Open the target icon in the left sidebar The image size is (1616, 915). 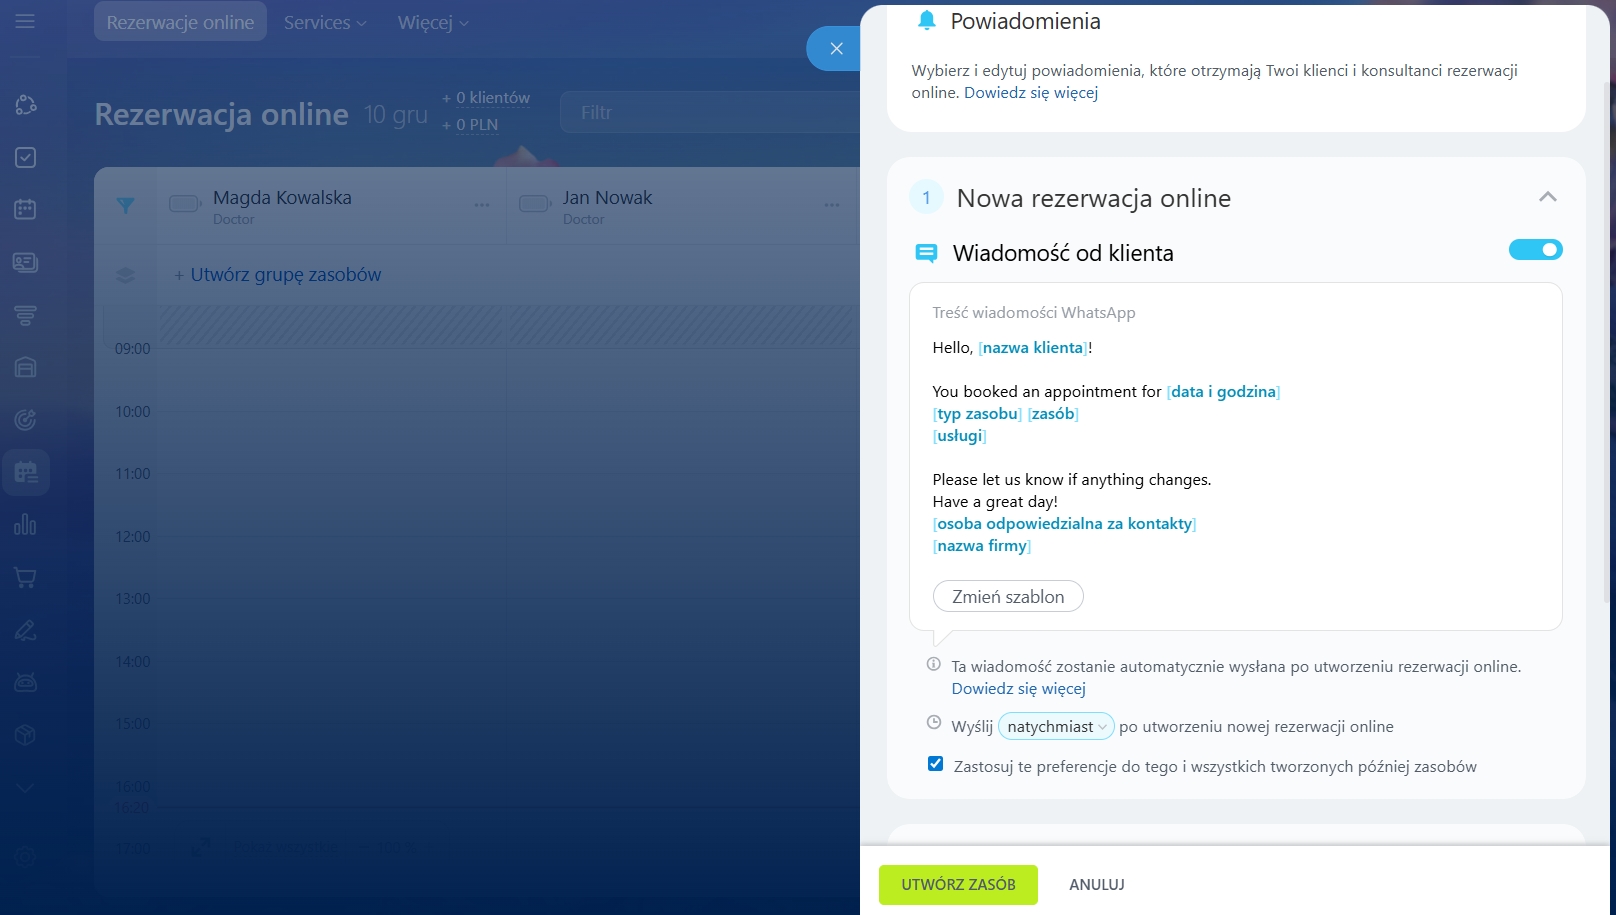(26, 420)
